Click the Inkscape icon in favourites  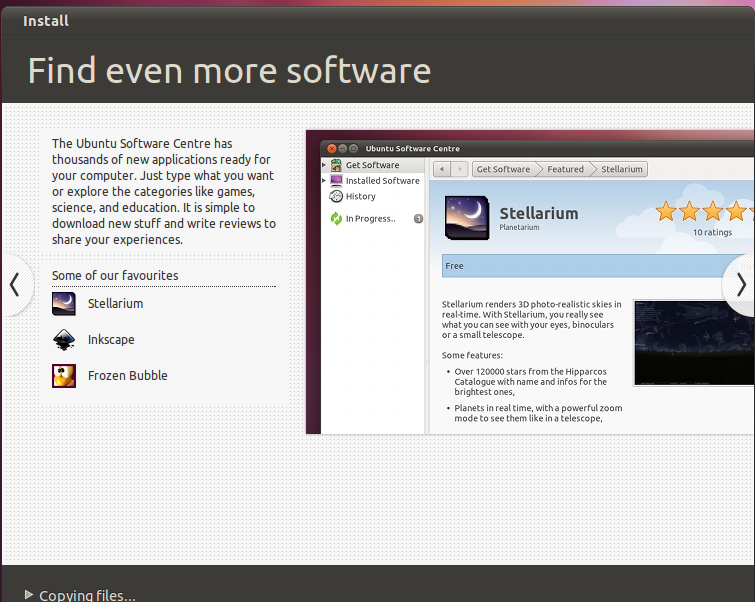64,340
